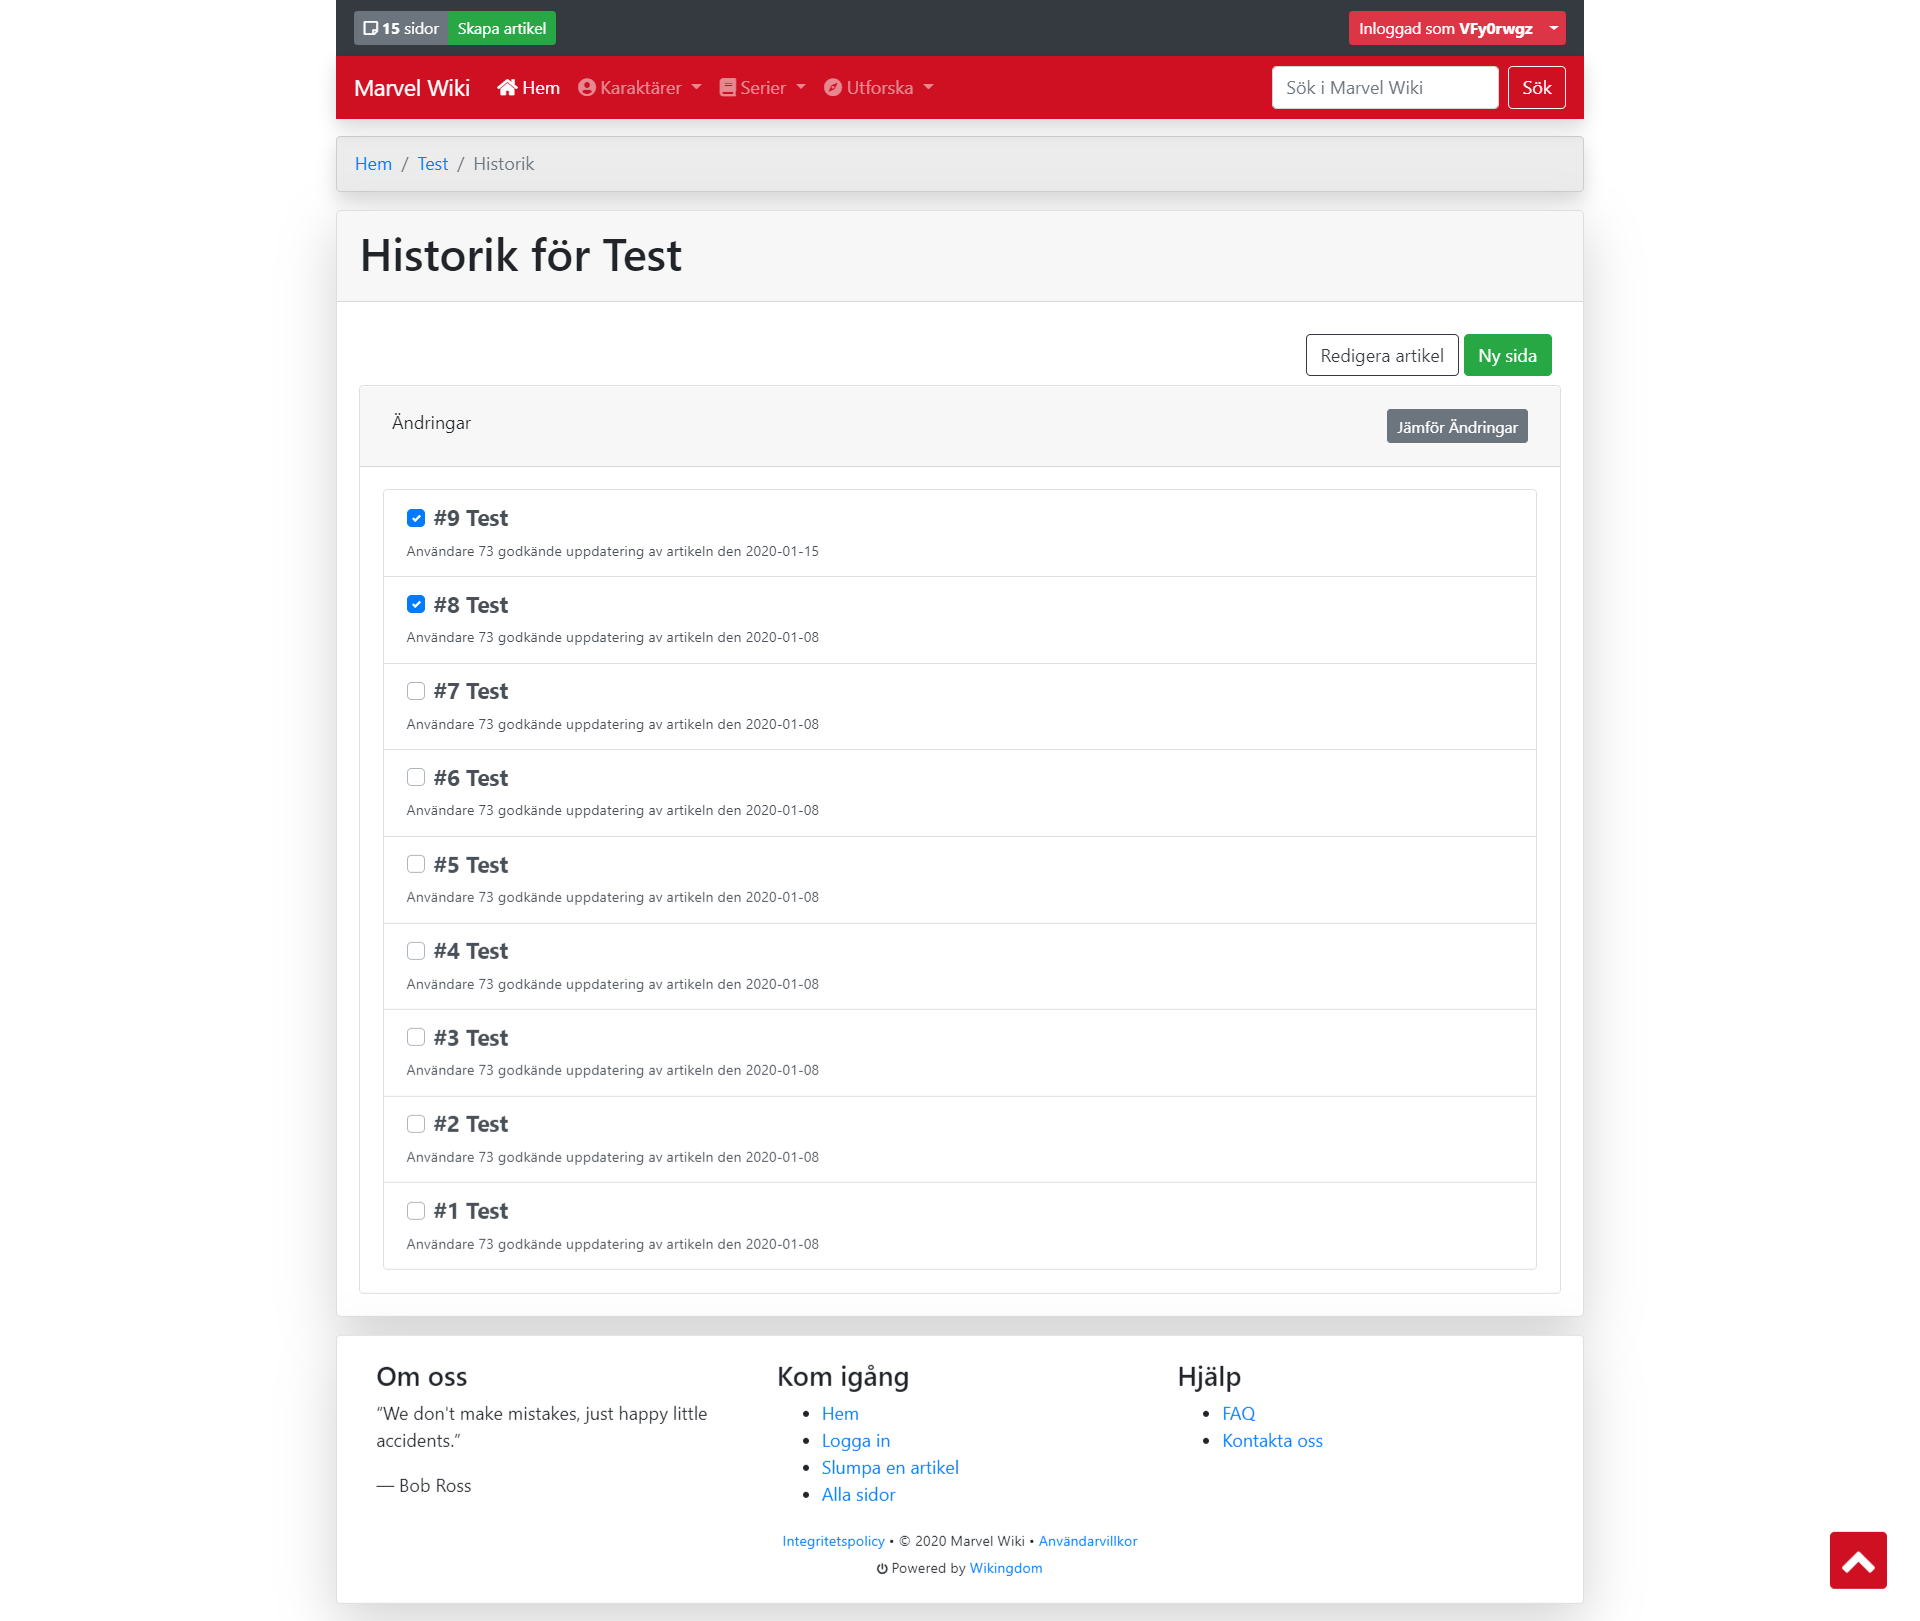Open the Utforska navigation menu
Image resolution: width=1920 pixels, height=1621 pixels.
coord(879,88)
